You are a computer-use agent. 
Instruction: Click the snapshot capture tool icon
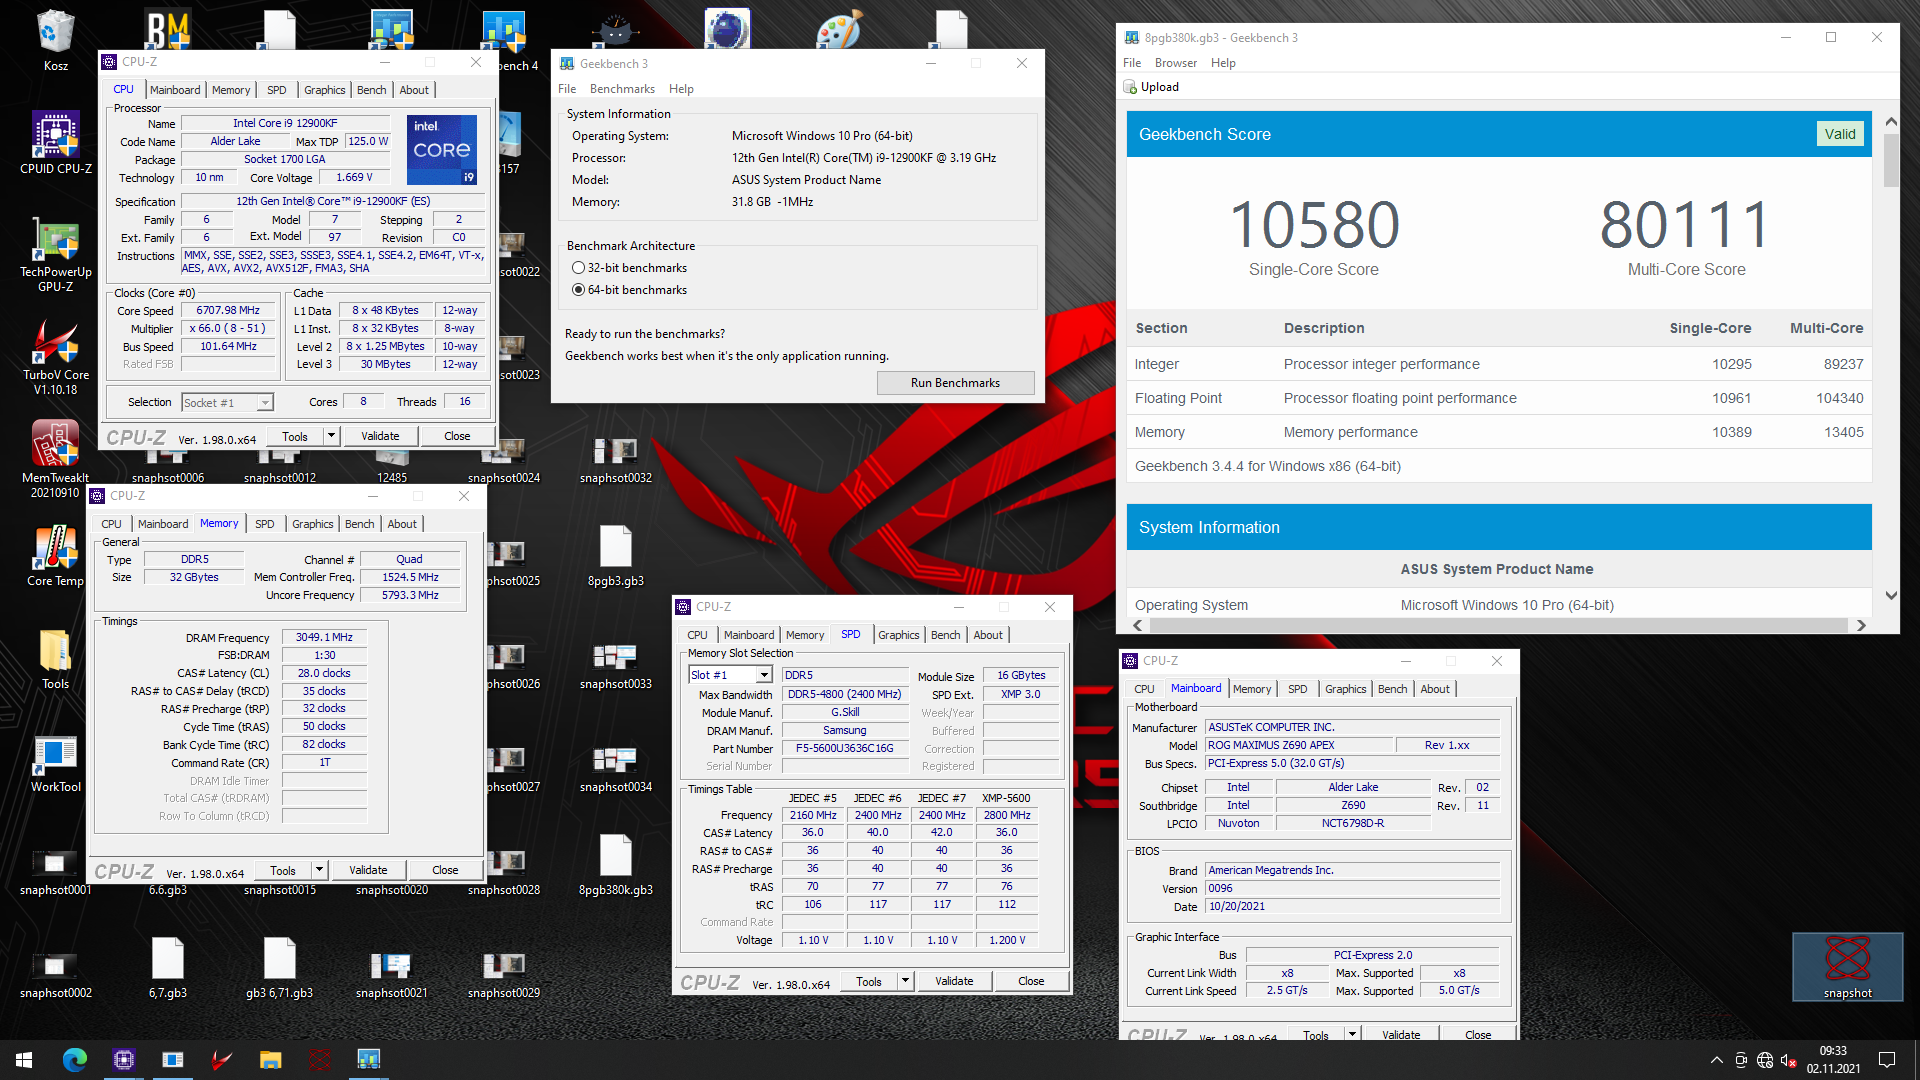pos(1847,966)
